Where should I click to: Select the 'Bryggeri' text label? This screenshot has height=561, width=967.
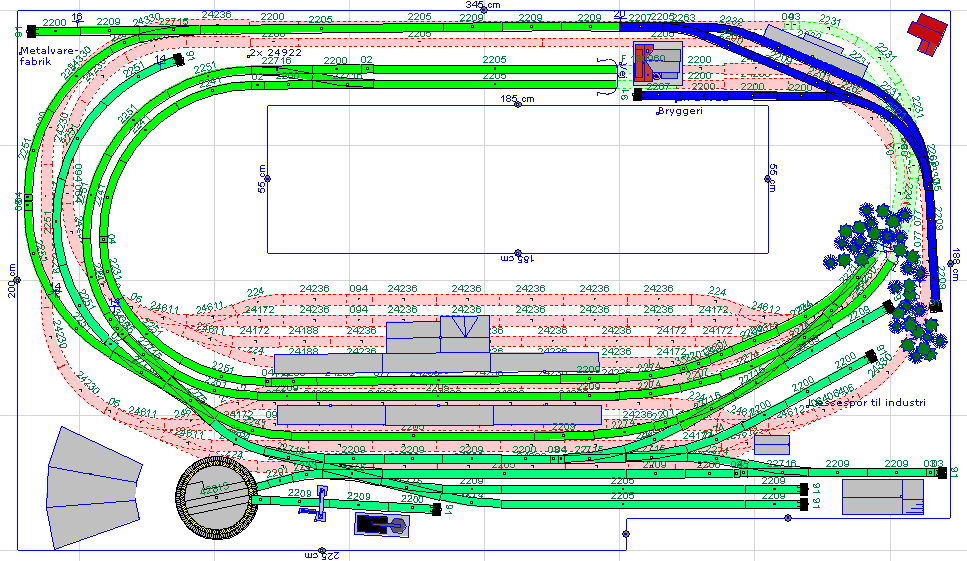[679, 111]
